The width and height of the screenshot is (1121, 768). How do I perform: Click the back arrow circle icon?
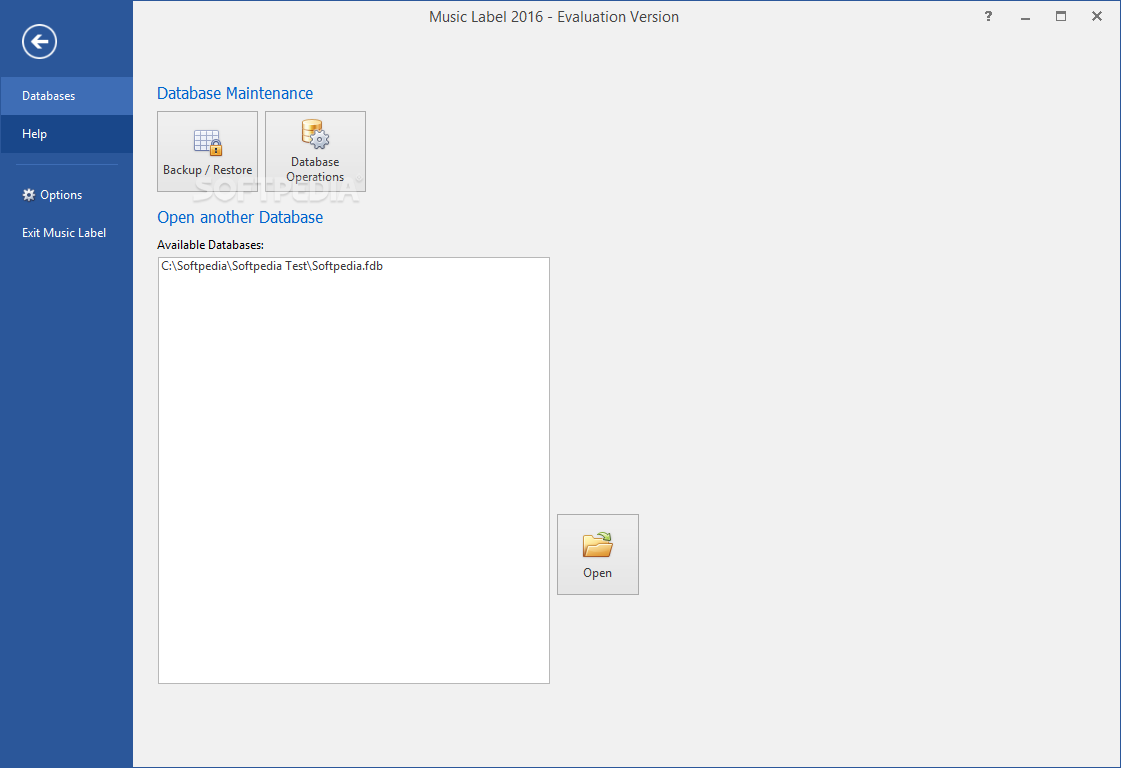39,41
